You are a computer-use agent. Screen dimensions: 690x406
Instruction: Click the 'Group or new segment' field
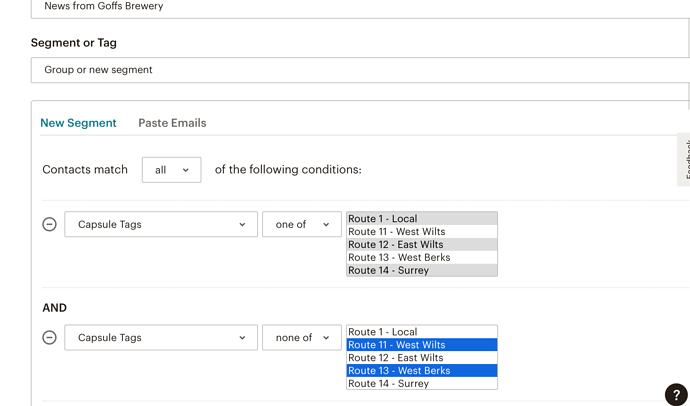360,70
